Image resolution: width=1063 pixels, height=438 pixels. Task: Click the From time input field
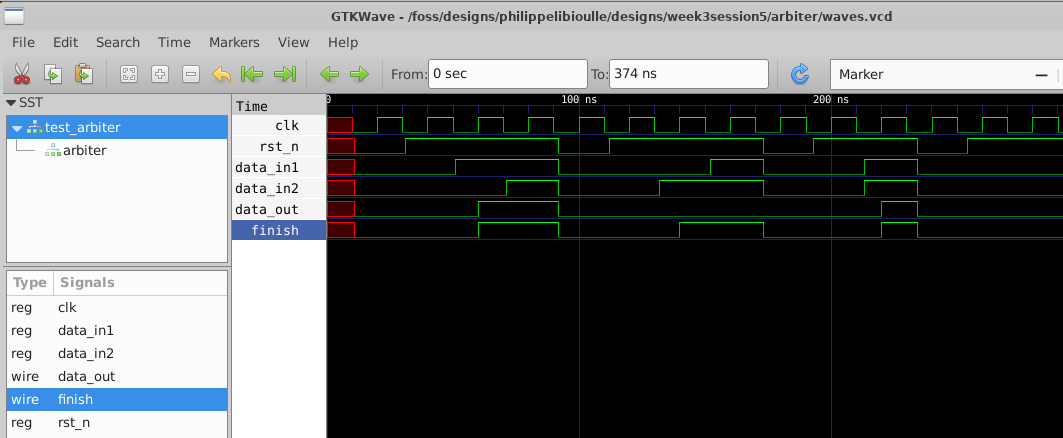pos(506,74)
